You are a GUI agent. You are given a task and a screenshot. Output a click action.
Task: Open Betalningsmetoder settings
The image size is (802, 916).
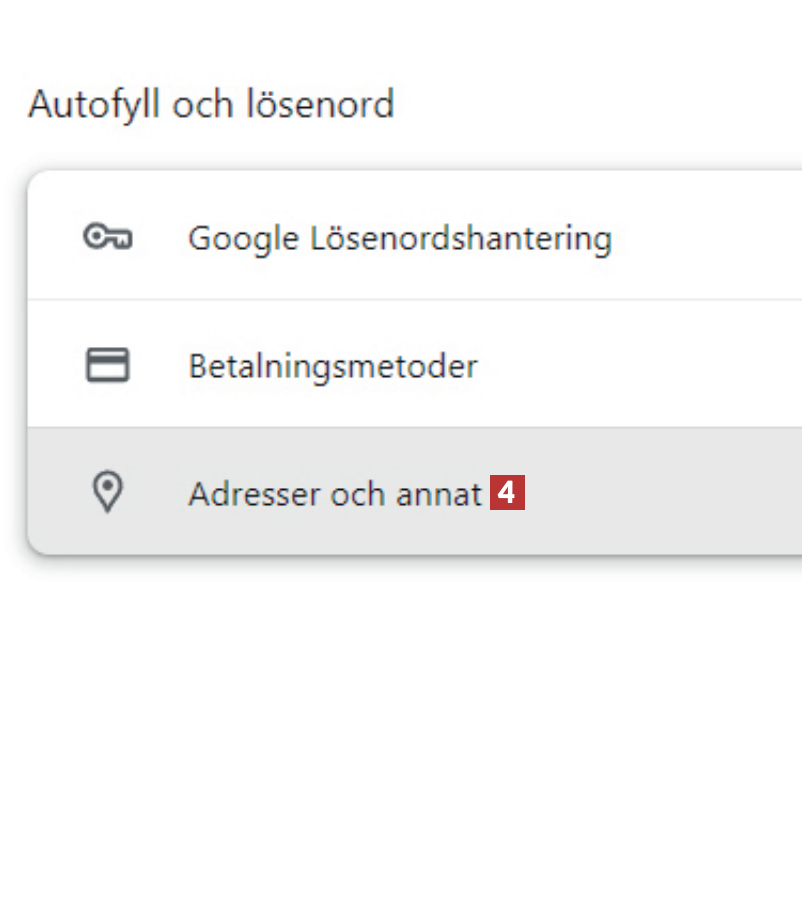[x=332, y=366]
